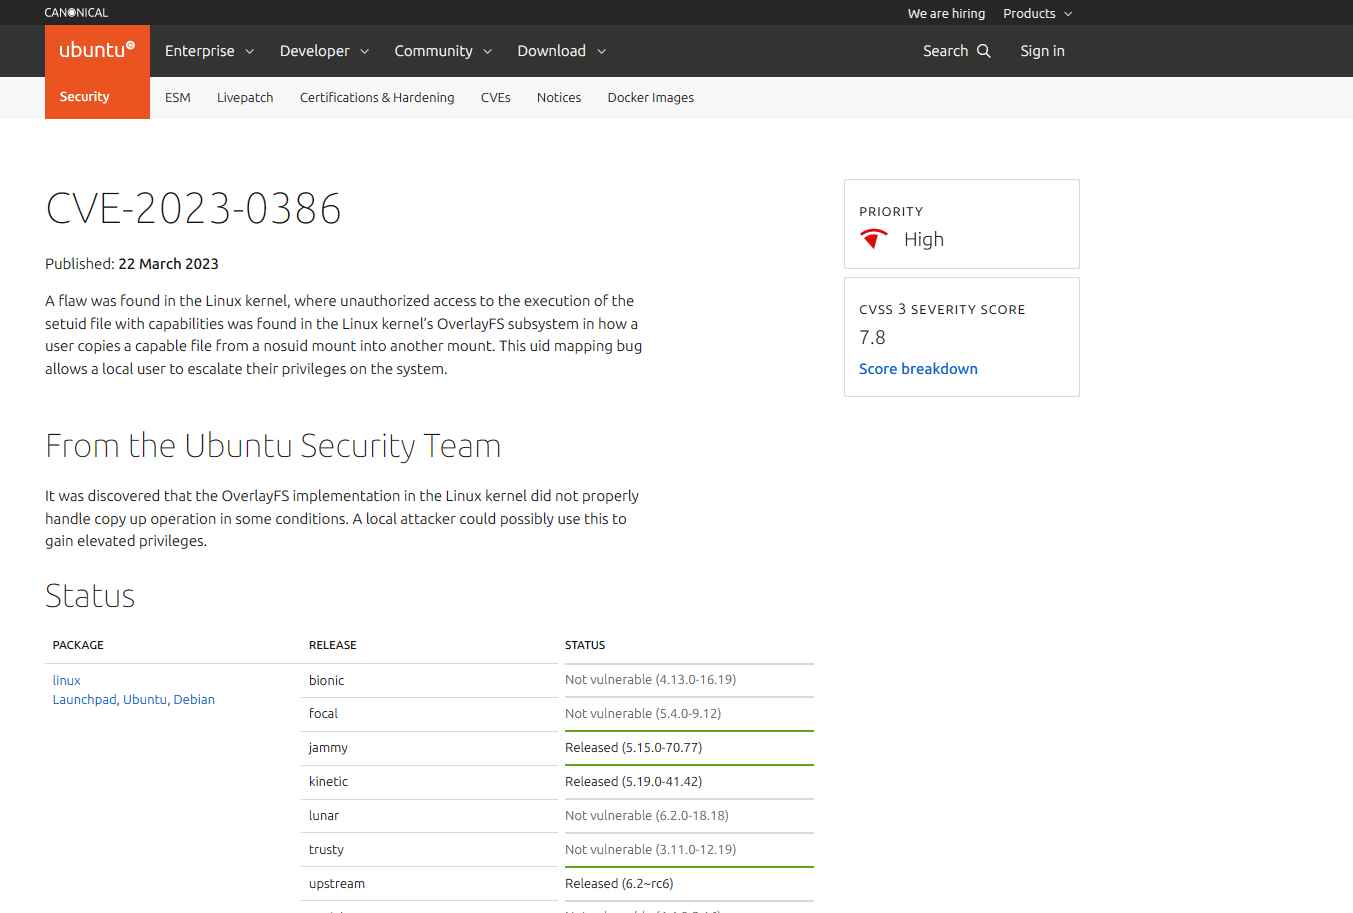Click the CVSS 3 SEVERITY SCORE label
The height and width of the screenshot is (913, 1353).
point(942,310)
